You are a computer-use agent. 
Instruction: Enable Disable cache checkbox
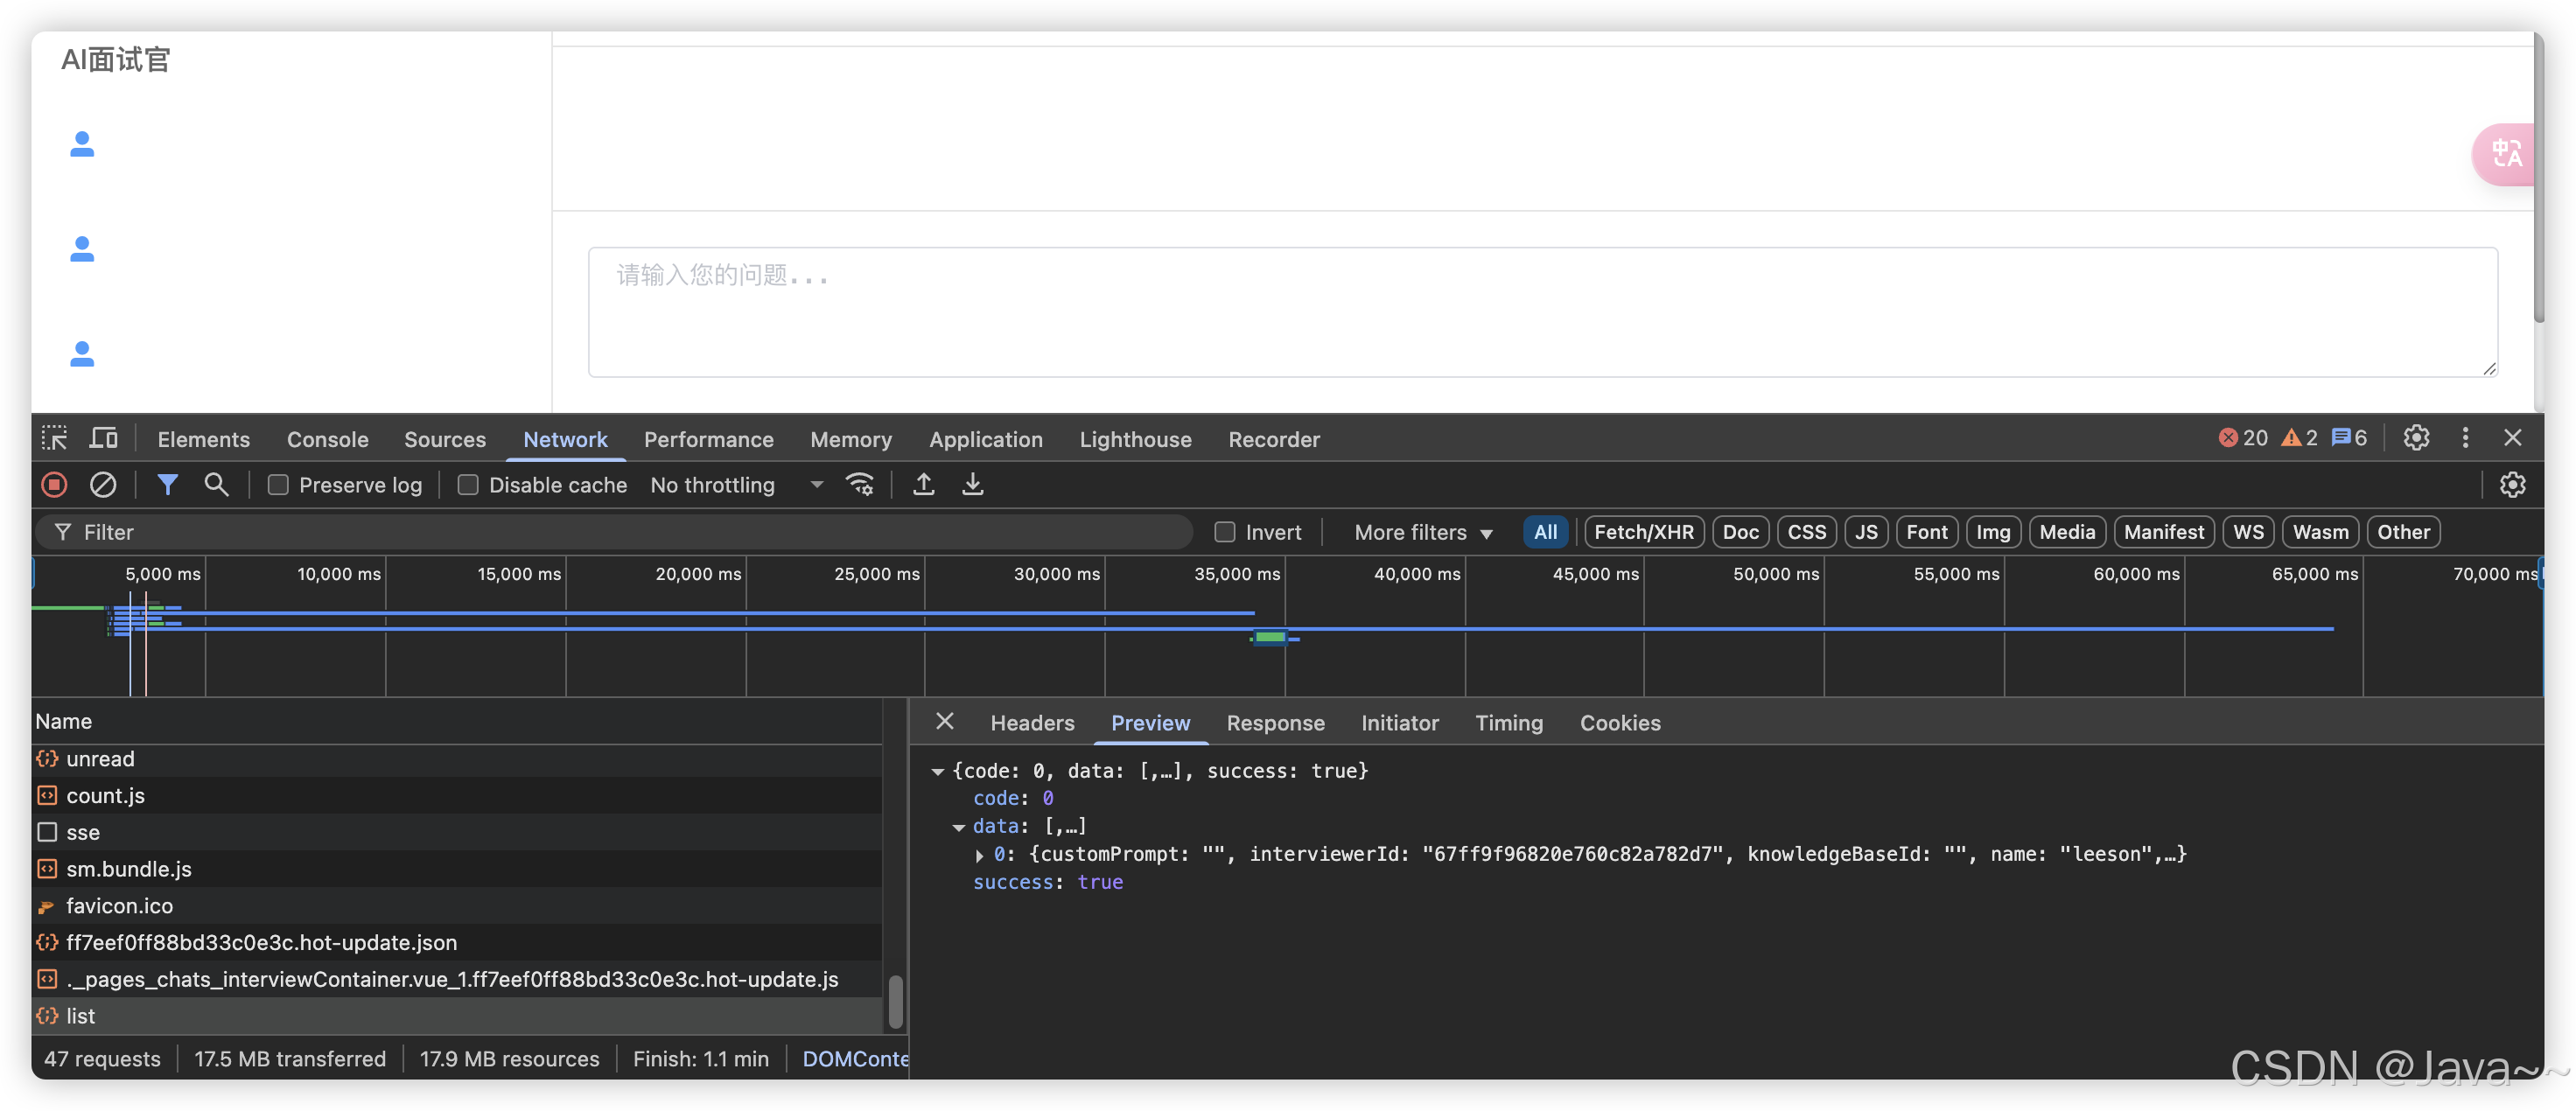coord(468,485)
